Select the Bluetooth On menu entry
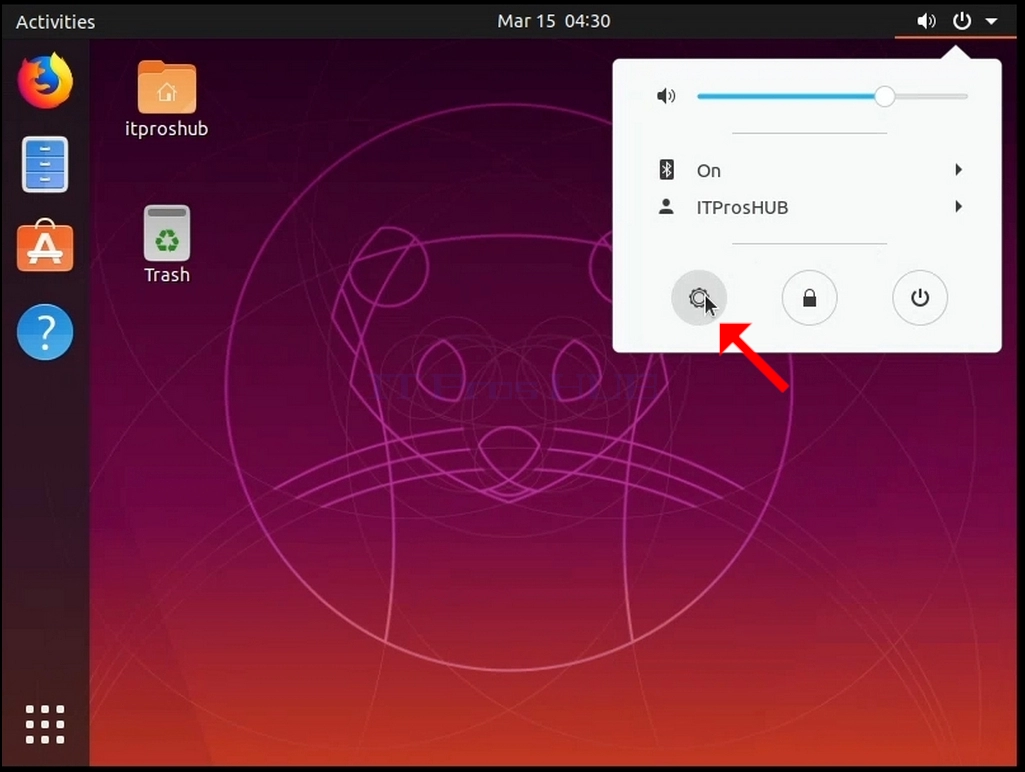This screenshot has height=772, width=1025. pos(808,170)
